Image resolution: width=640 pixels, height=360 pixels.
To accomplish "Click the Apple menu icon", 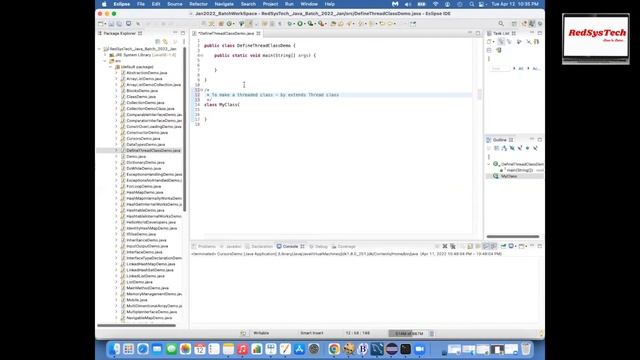I will point(104,4).
